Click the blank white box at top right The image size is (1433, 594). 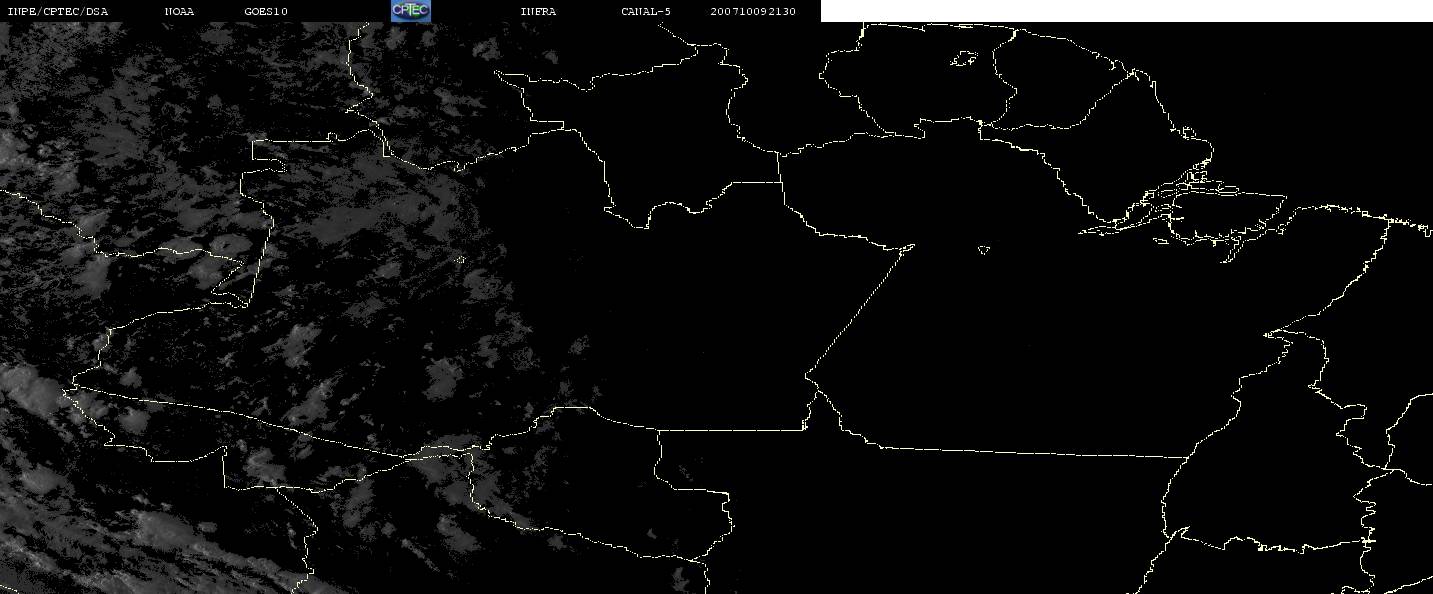pyautogui.click(x=1127, y=11)
